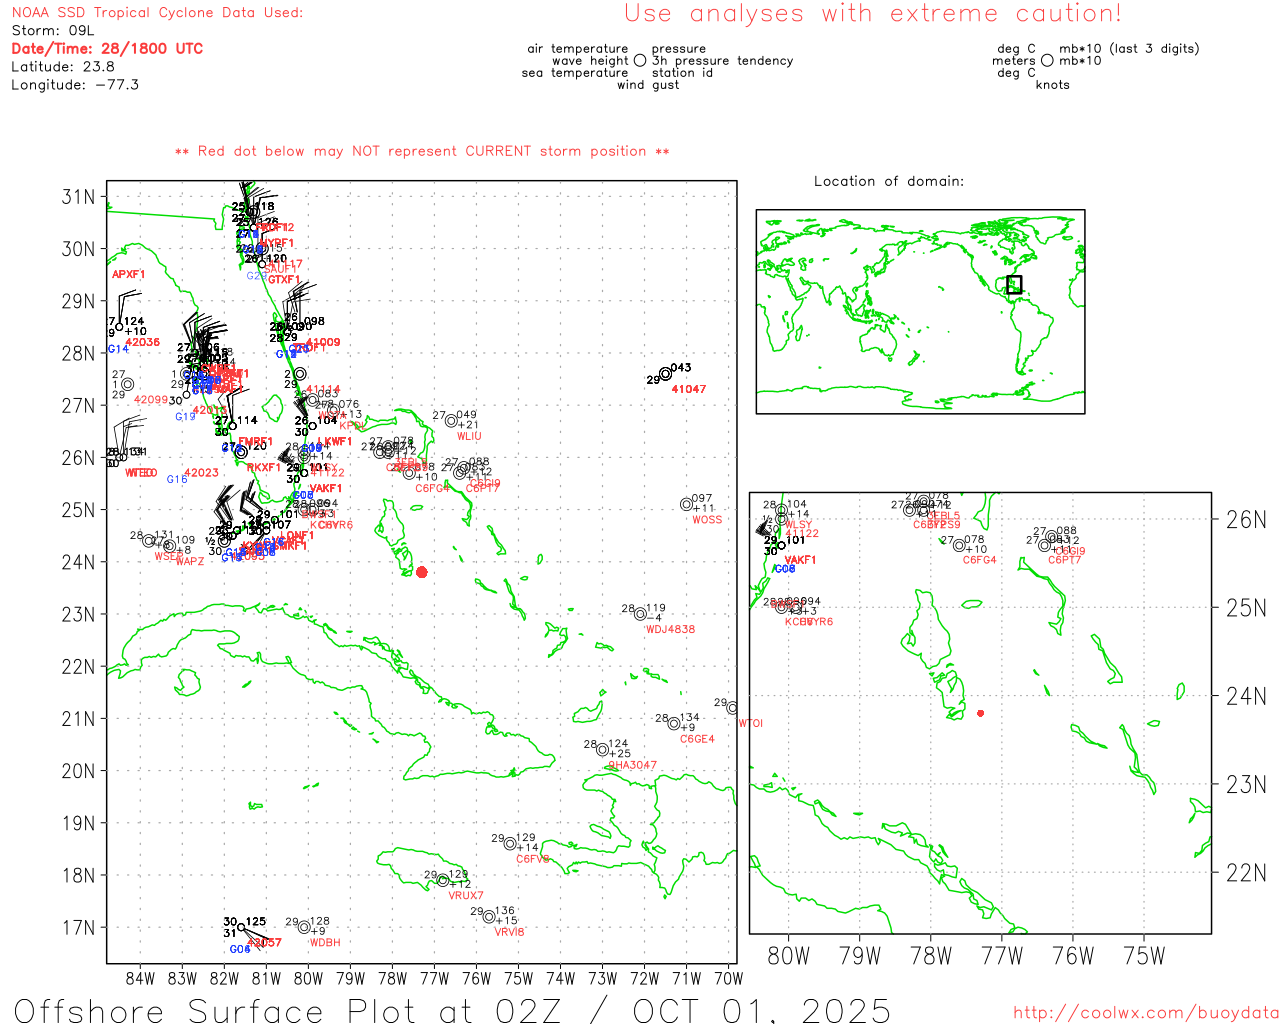The width and height of the screenshot is (1280, 1024).
Task: Click station label VRUX7 near Jamaica
Action: pos(466,896)
